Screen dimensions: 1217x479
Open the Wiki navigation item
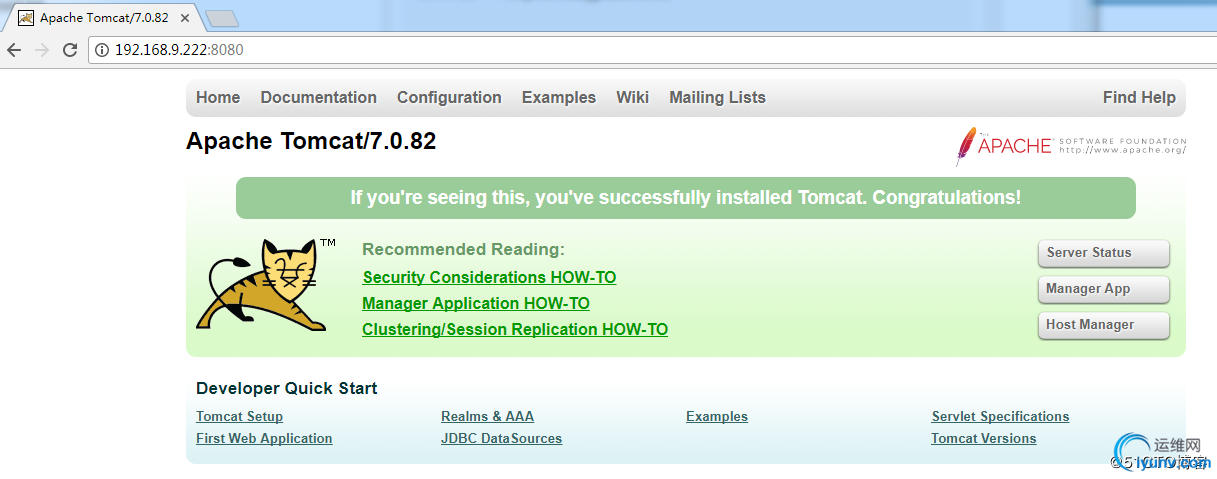tap(632, 97)
